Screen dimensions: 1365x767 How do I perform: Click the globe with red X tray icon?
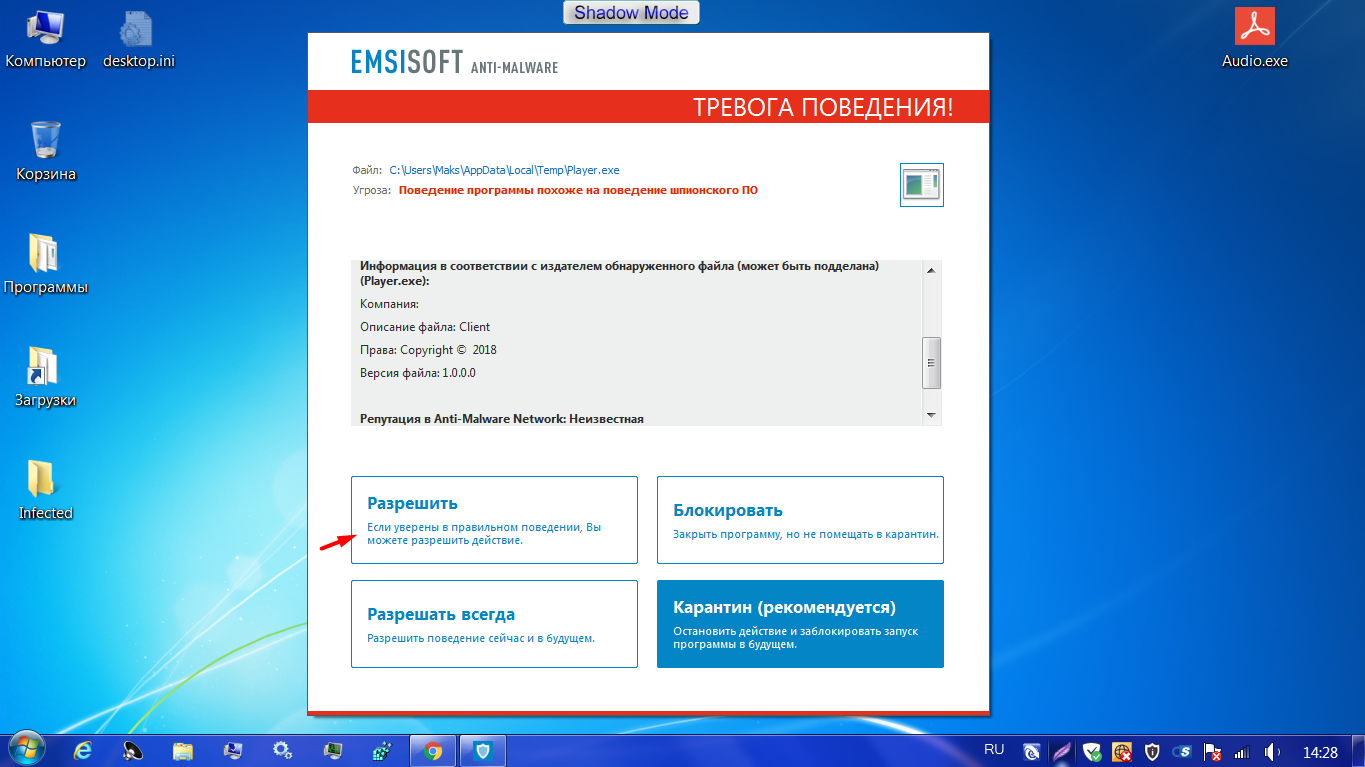tap(1122, 751)
